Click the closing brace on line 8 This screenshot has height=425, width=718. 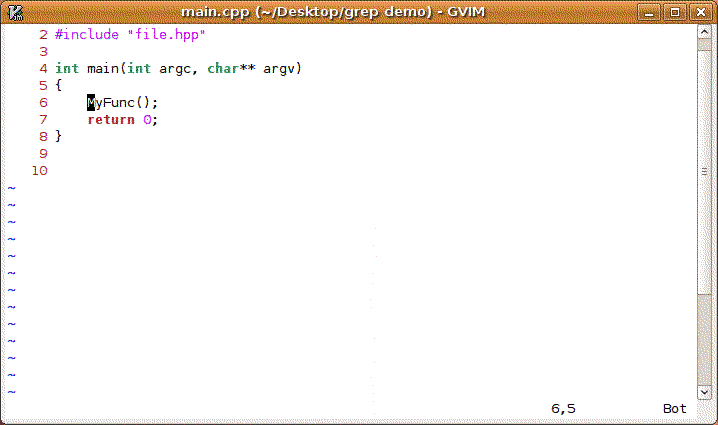click(58, 136)
